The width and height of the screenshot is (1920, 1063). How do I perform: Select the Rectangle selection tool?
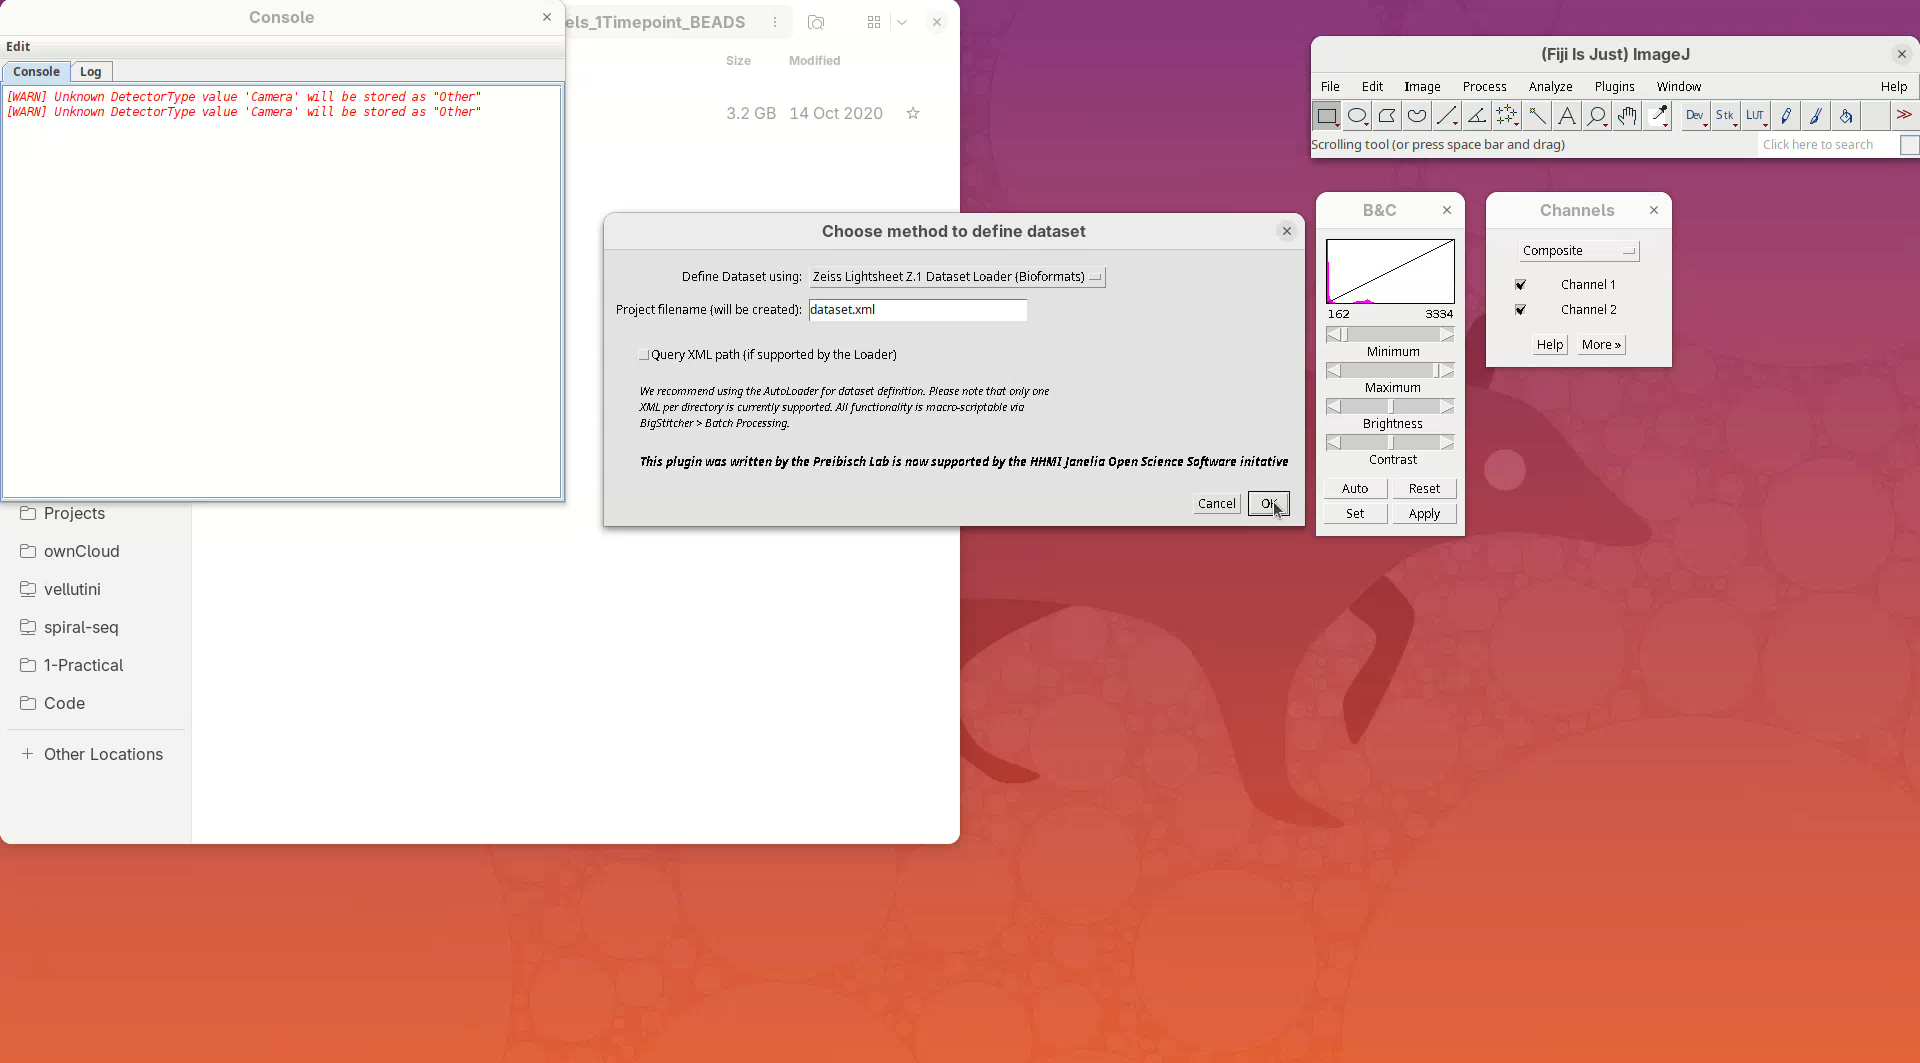coord(1326,116)
